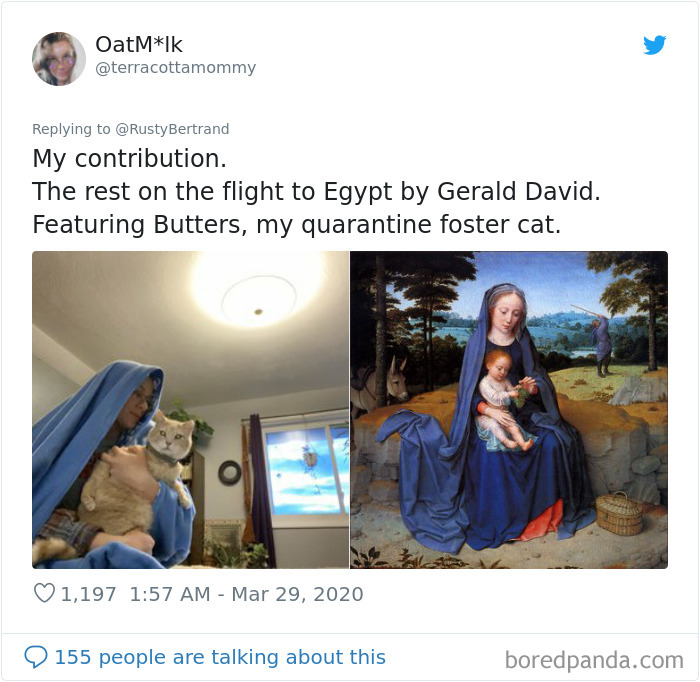Like the tweet with the heart icon

44,593
